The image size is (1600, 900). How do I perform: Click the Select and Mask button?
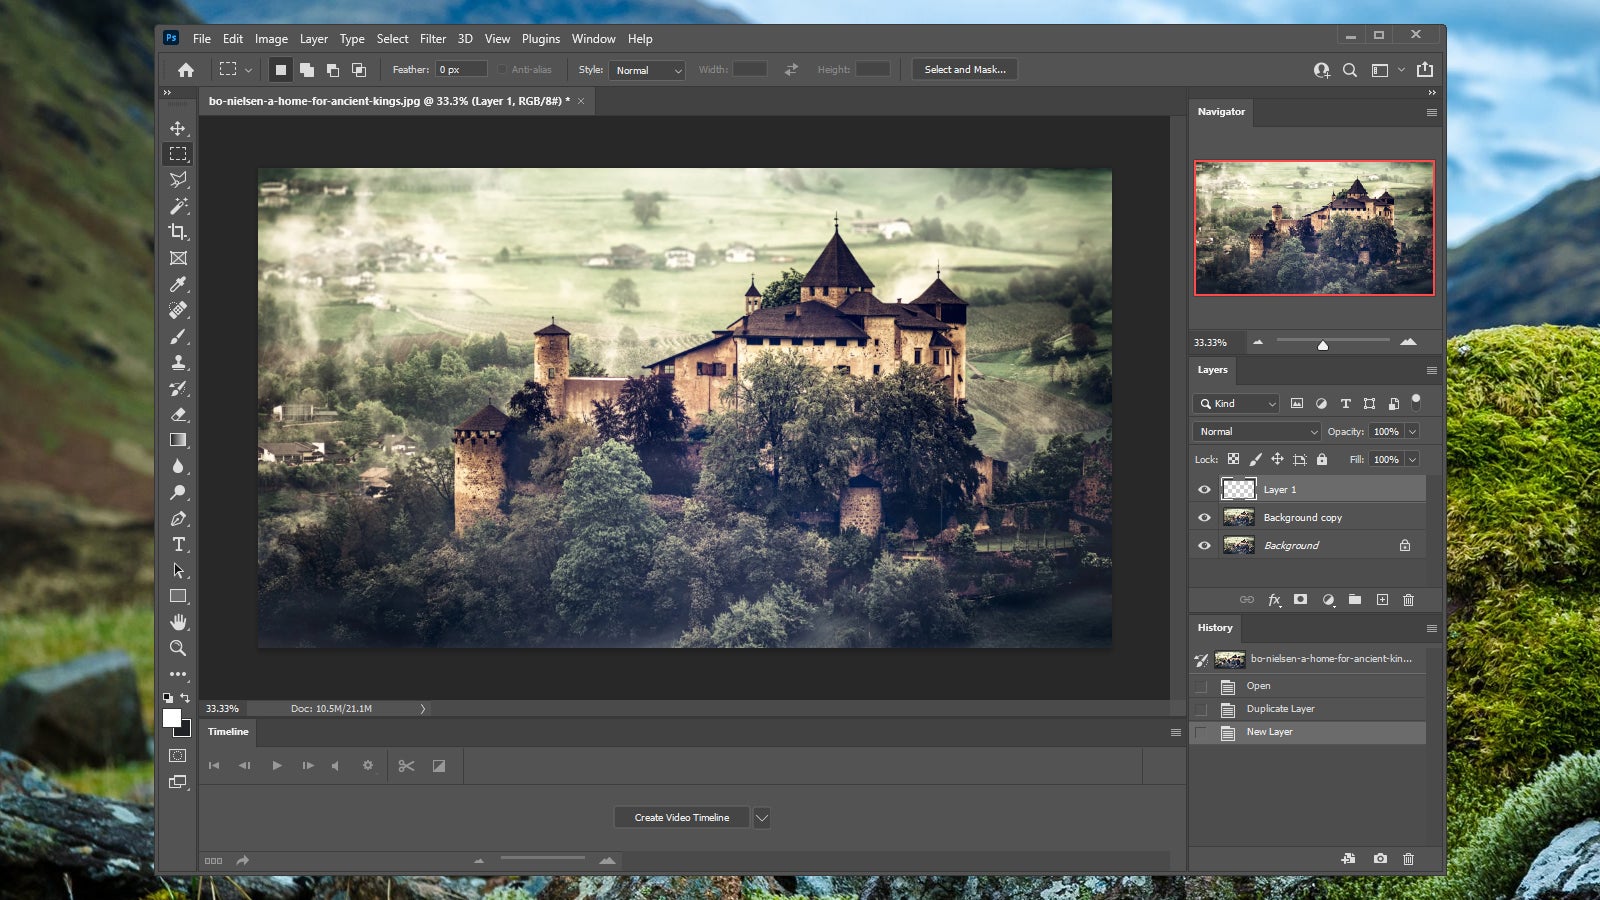(963, 69)
